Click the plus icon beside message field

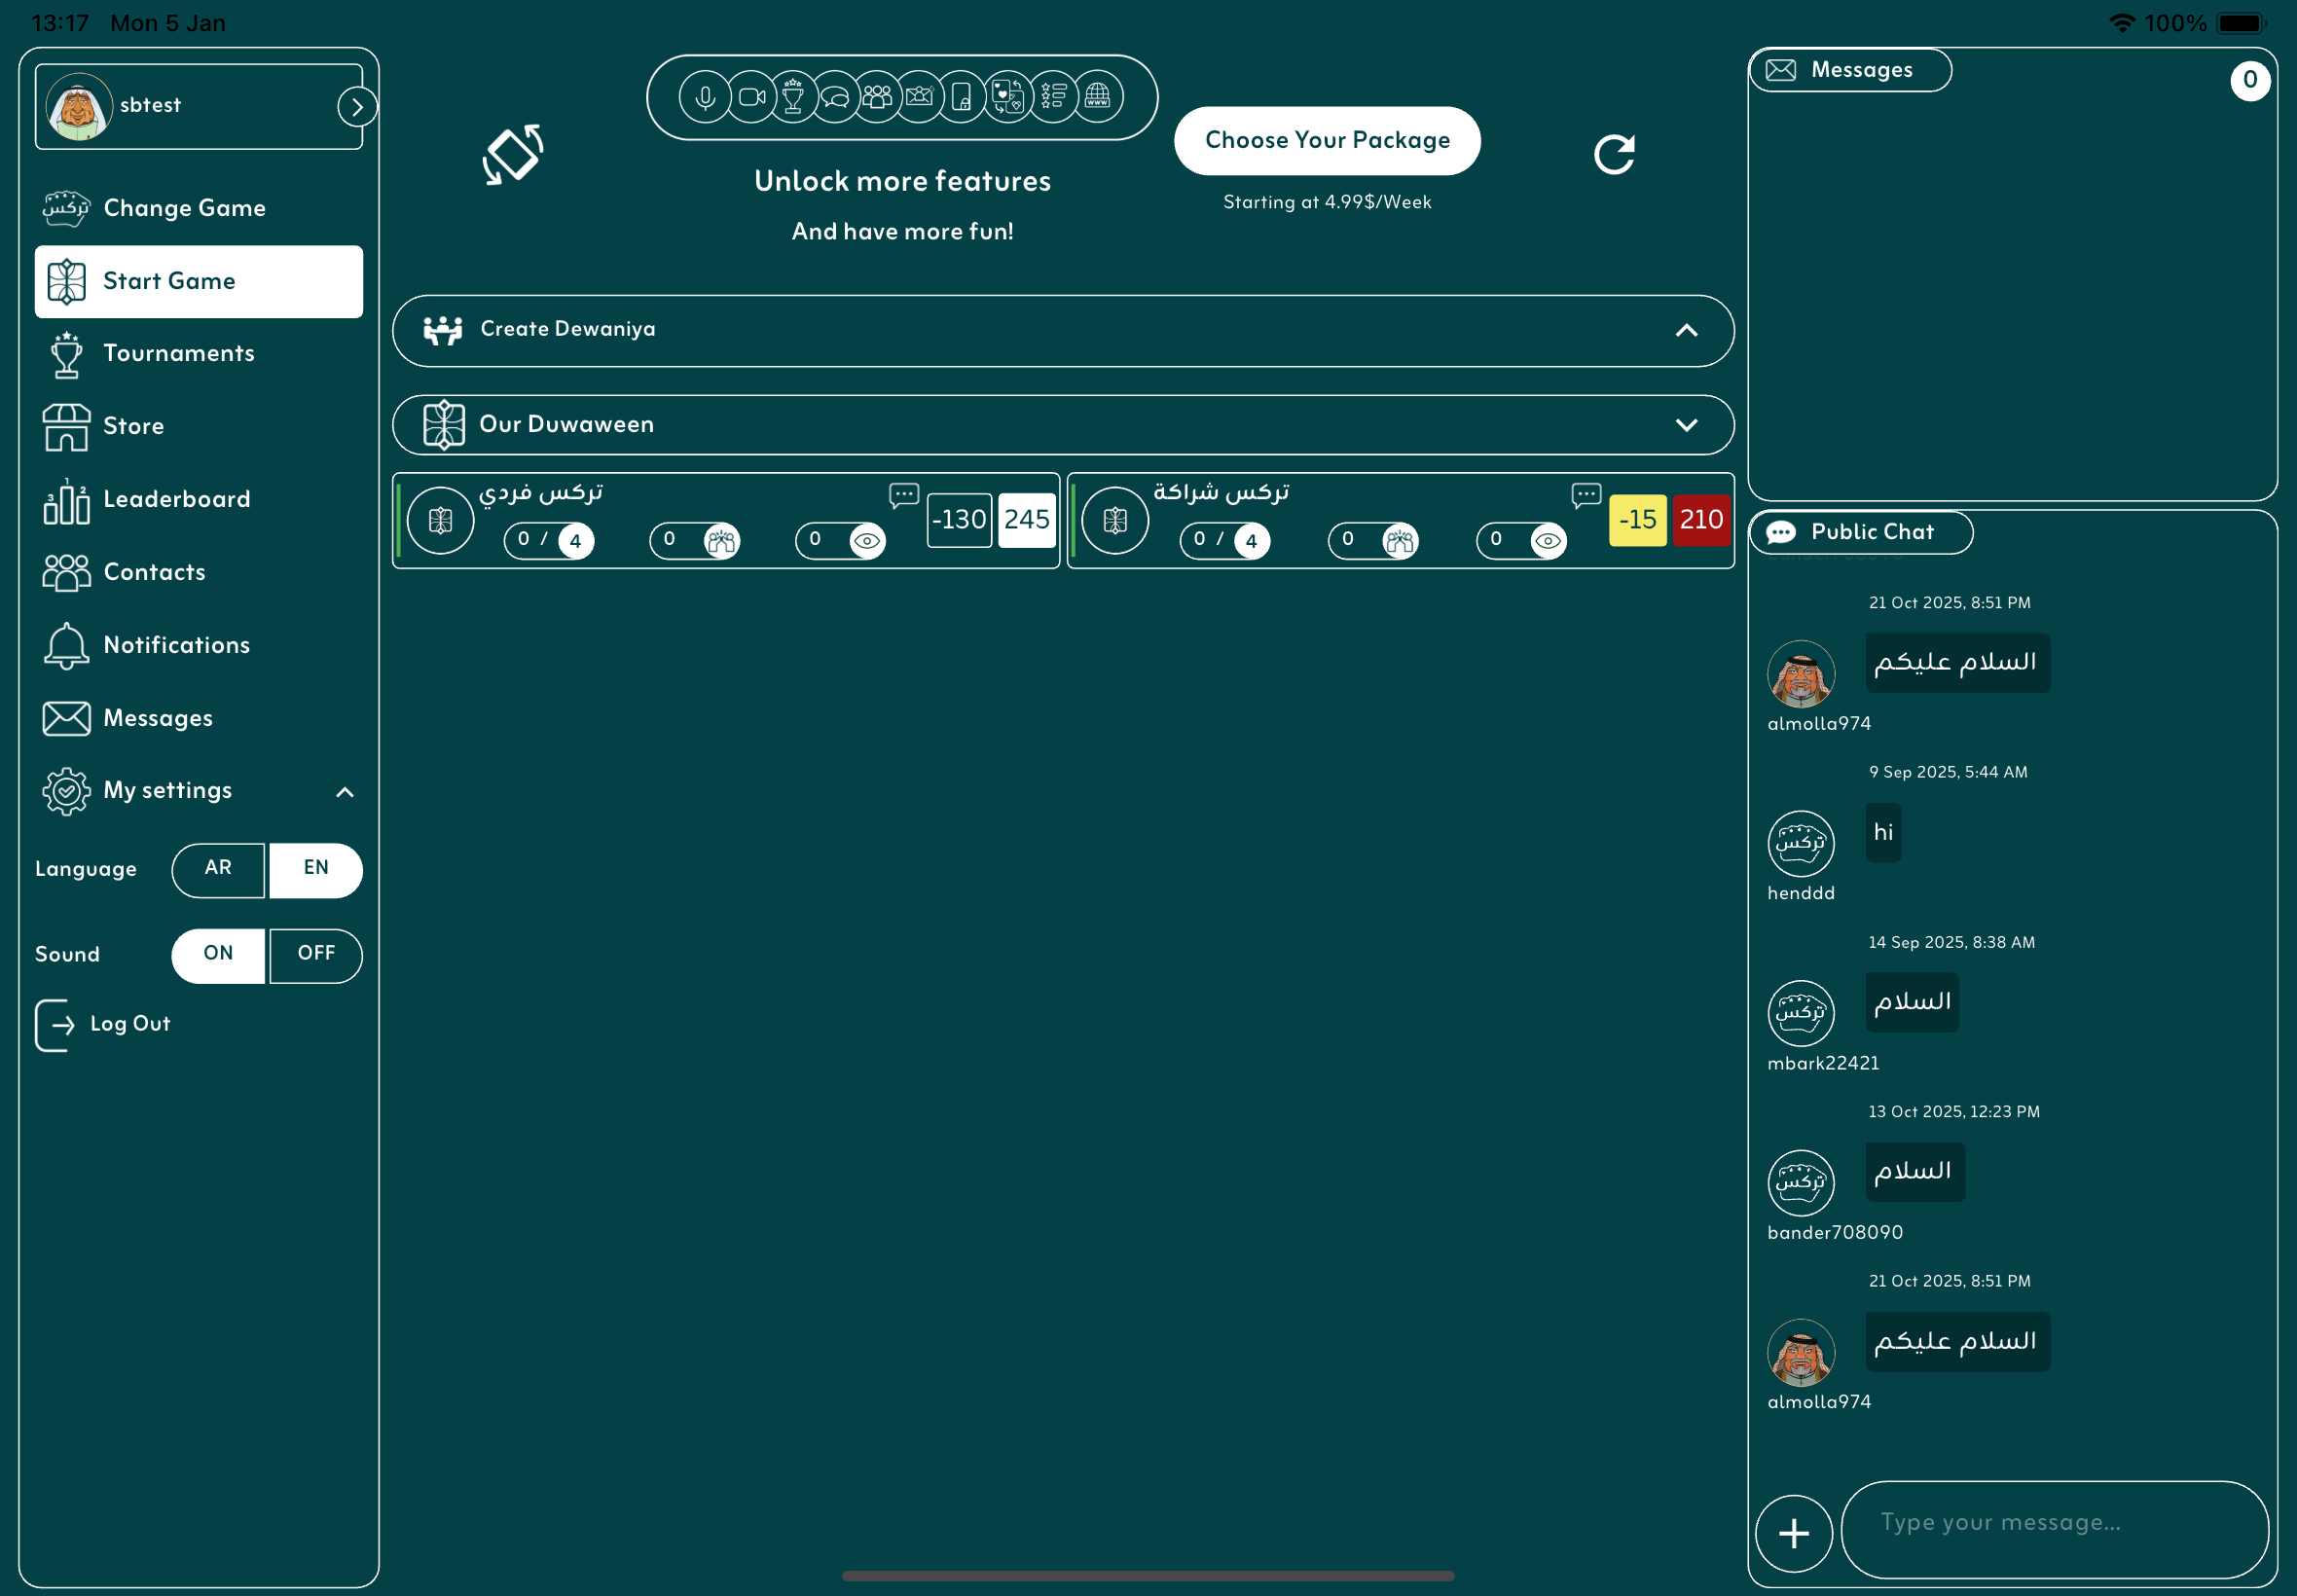(1793, 1533)
